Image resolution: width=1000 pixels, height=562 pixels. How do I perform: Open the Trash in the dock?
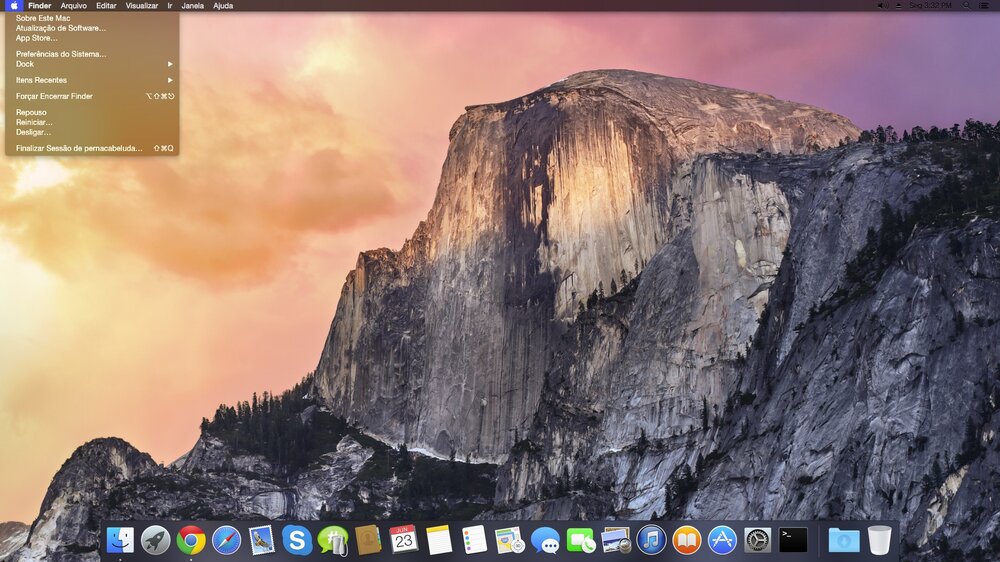879,540
